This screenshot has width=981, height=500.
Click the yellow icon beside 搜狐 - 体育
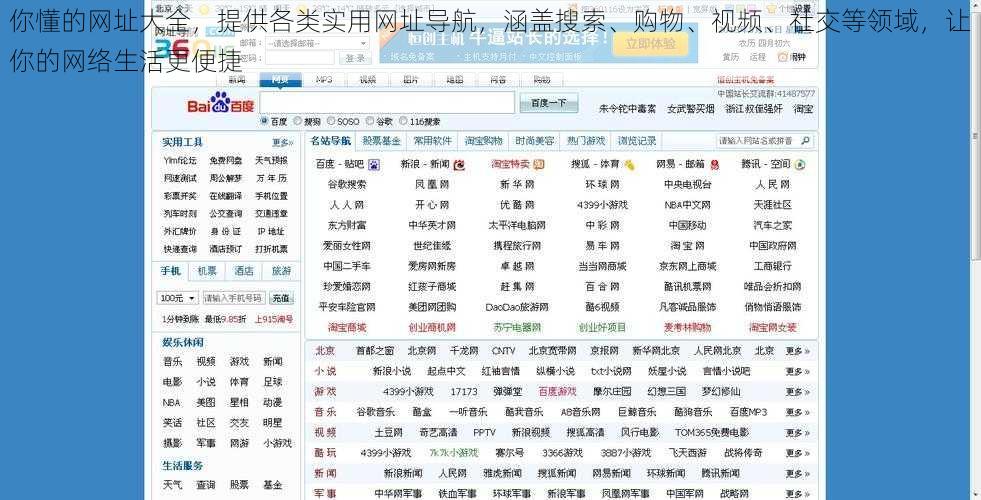tap(629, 165)
